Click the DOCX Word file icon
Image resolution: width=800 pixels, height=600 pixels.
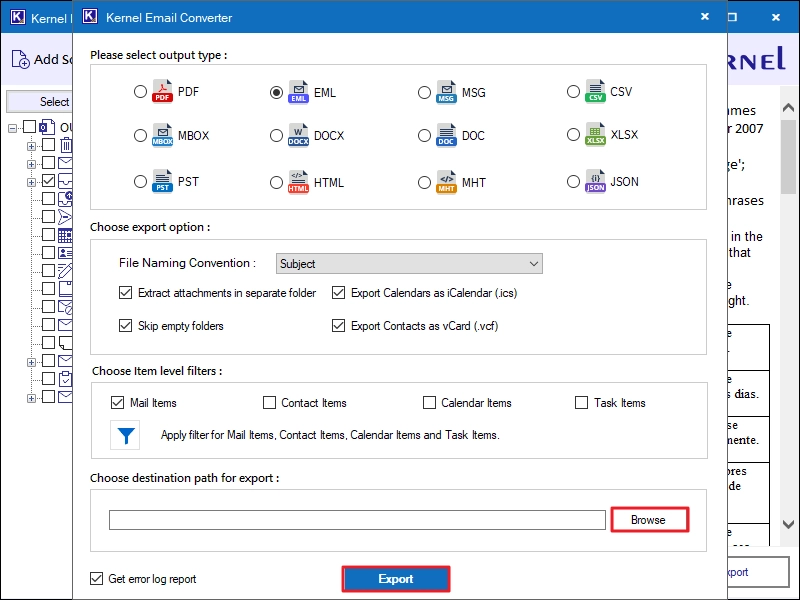pyautogui.click(x=298, y=135)
